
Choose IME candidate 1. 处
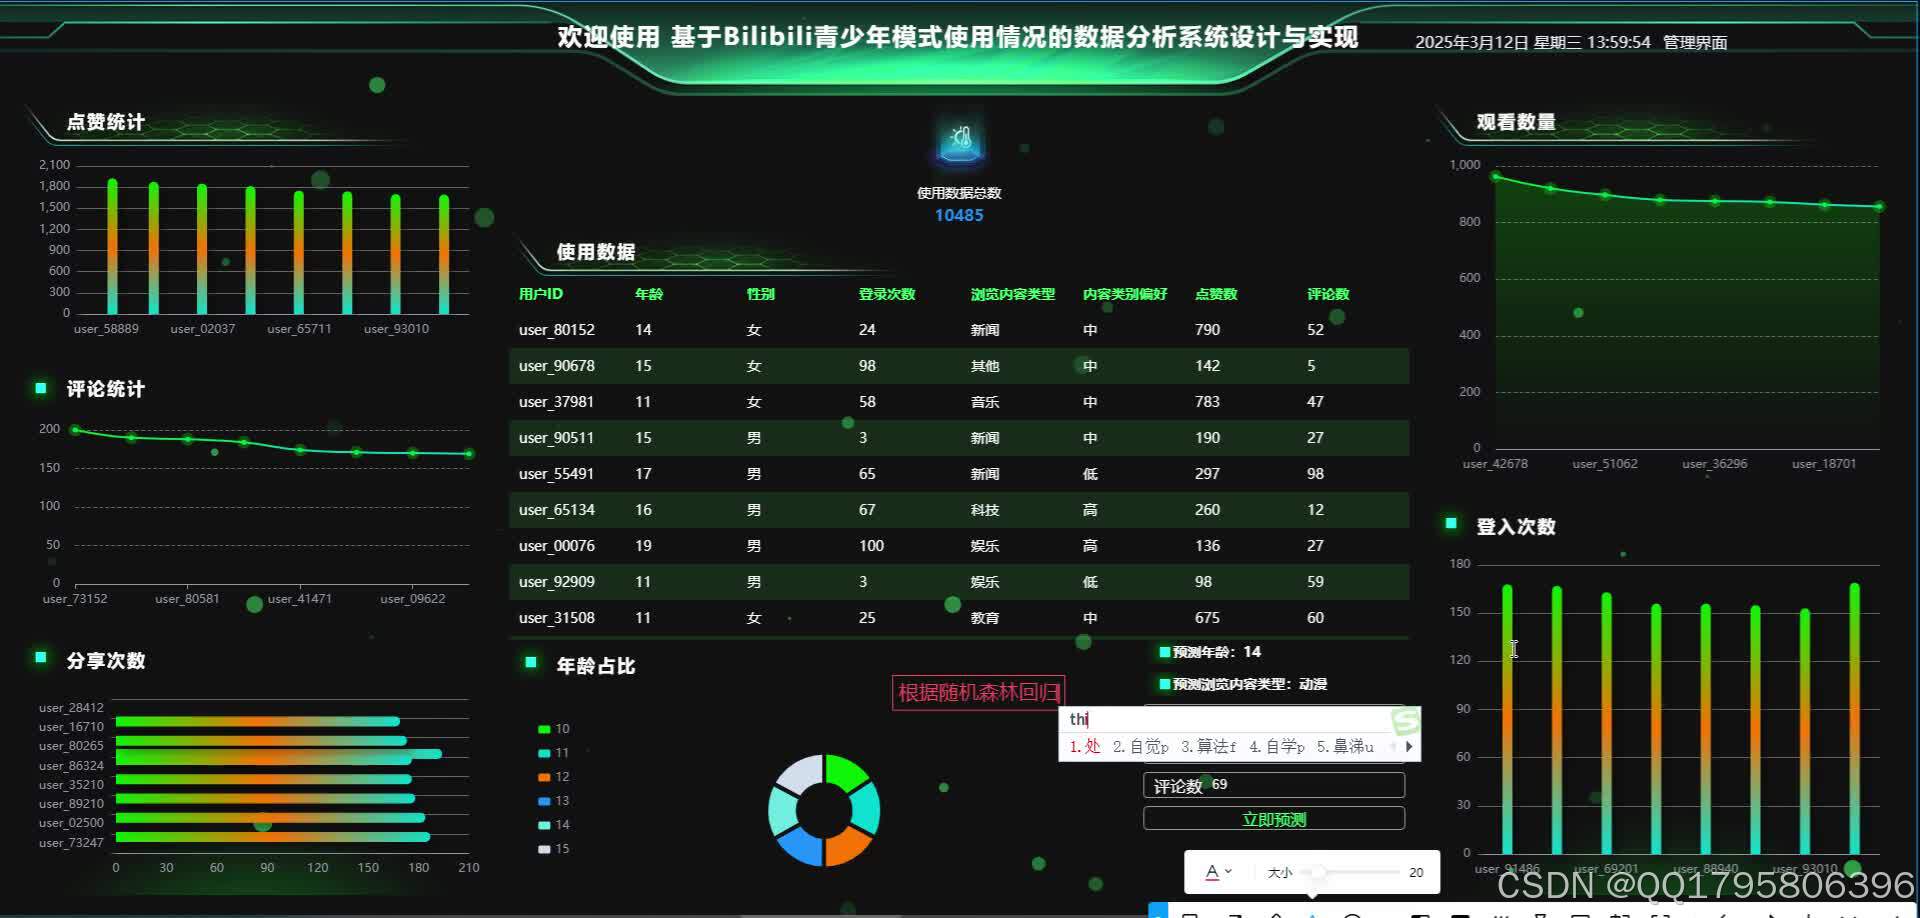[x=1085, y=746]
